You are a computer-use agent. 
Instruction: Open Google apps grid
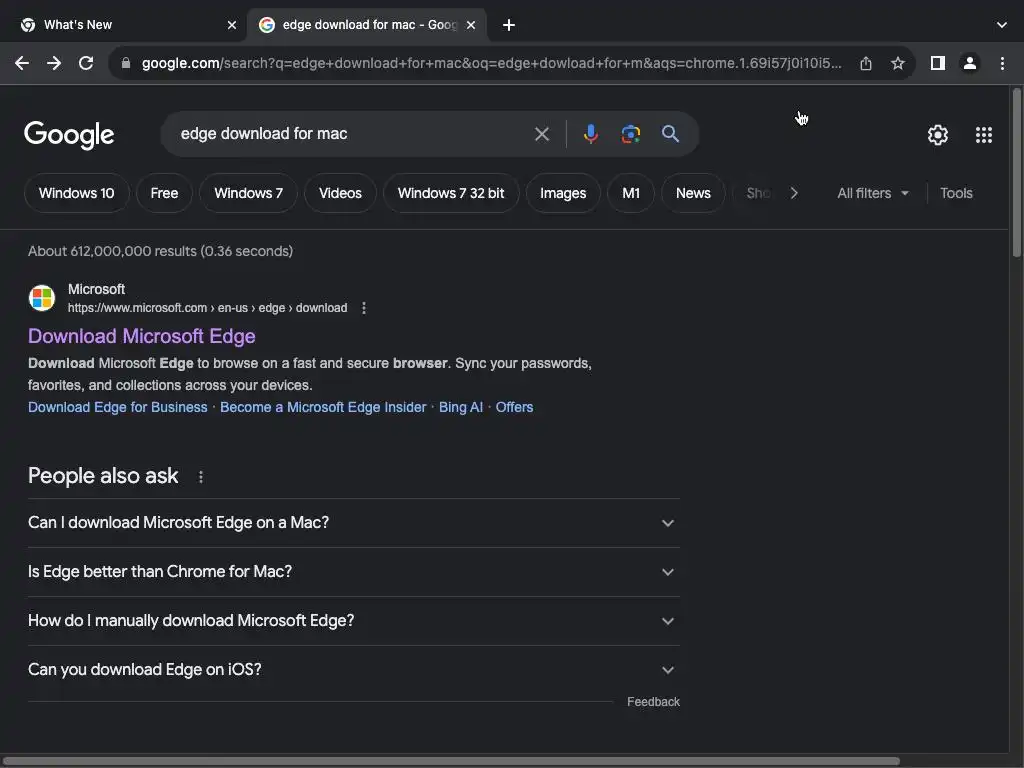point(984,135)
